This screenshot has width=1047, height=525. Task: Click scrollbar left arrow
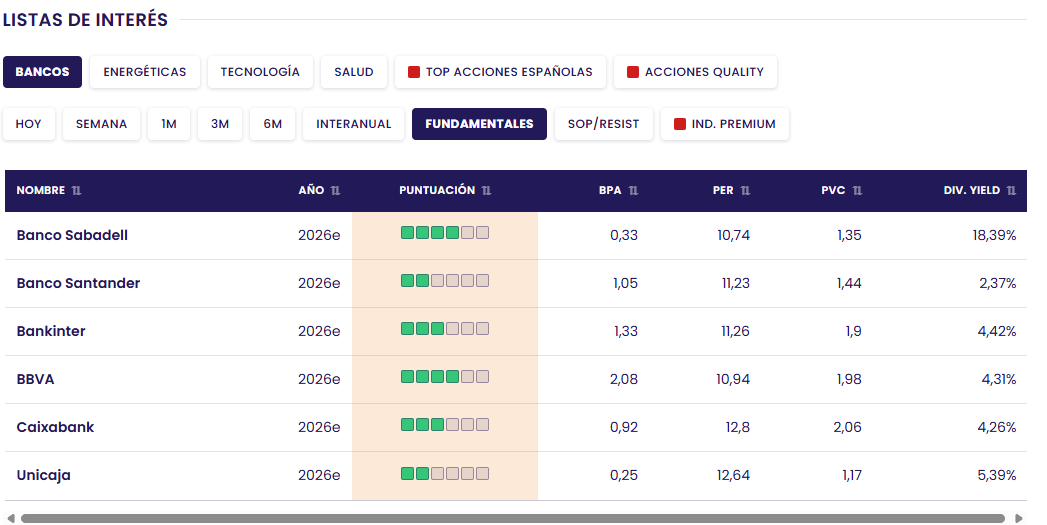(x=11, y=518)
